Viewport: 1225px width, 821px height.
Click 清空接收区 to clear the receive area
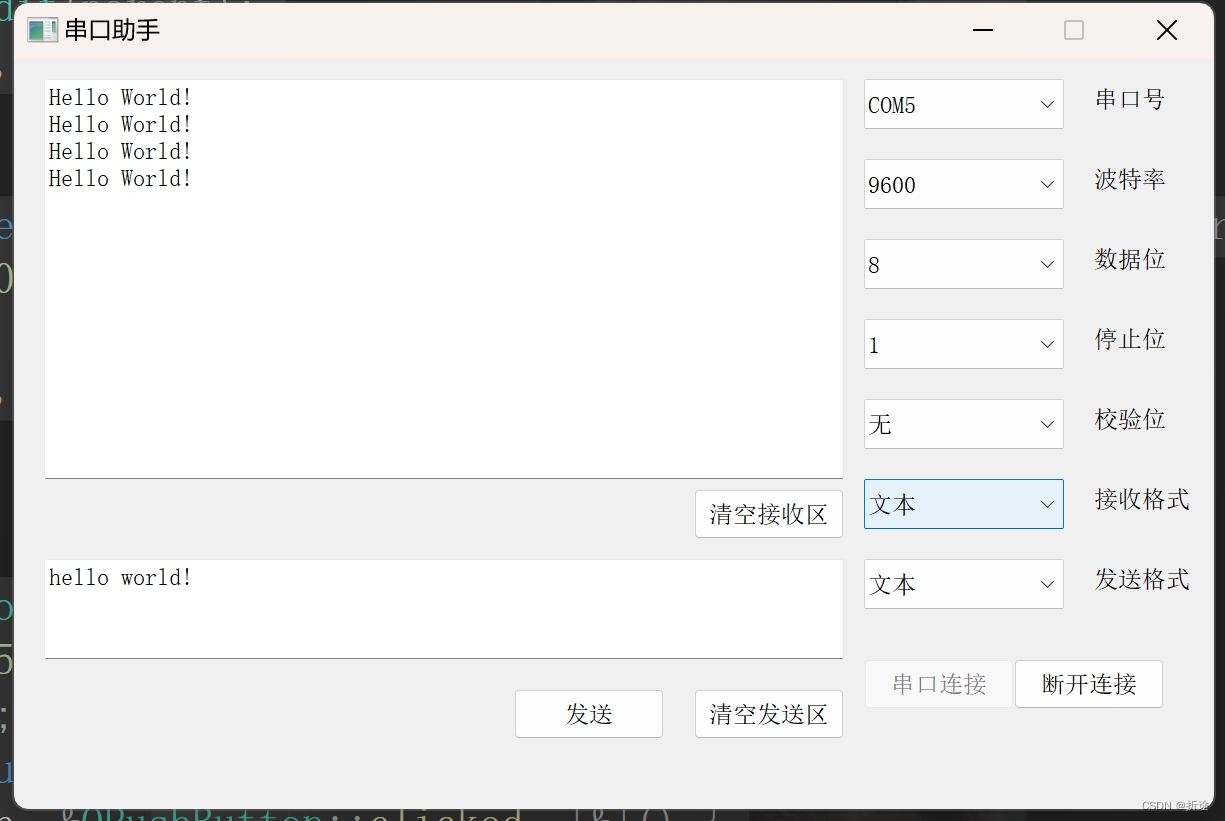pos(768,513)
